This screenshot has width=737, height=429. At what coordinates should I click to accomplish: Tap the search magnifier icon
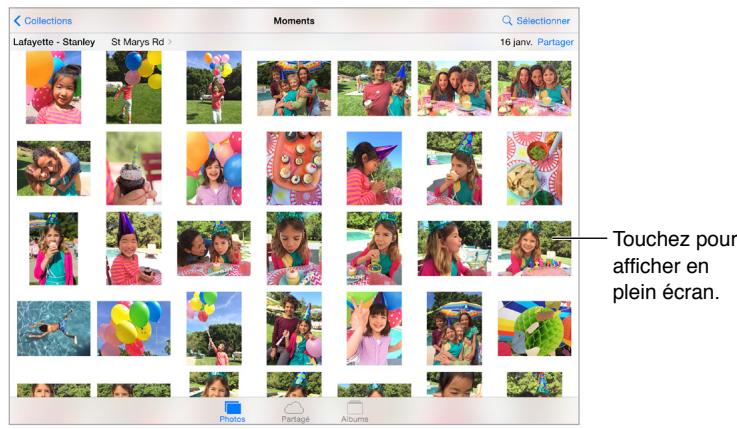pyautogui.click(x=507, y=21)
